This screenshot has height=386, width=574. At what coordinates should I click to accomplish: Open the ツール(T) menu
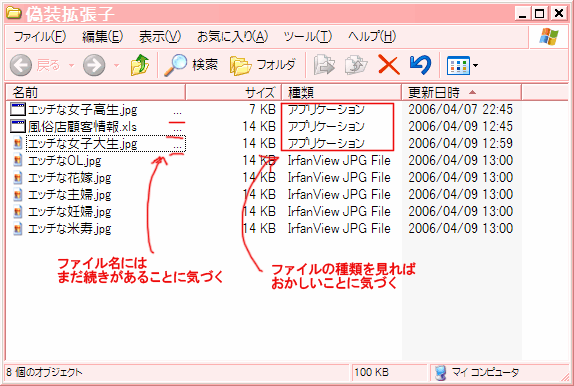click(308, 36)
